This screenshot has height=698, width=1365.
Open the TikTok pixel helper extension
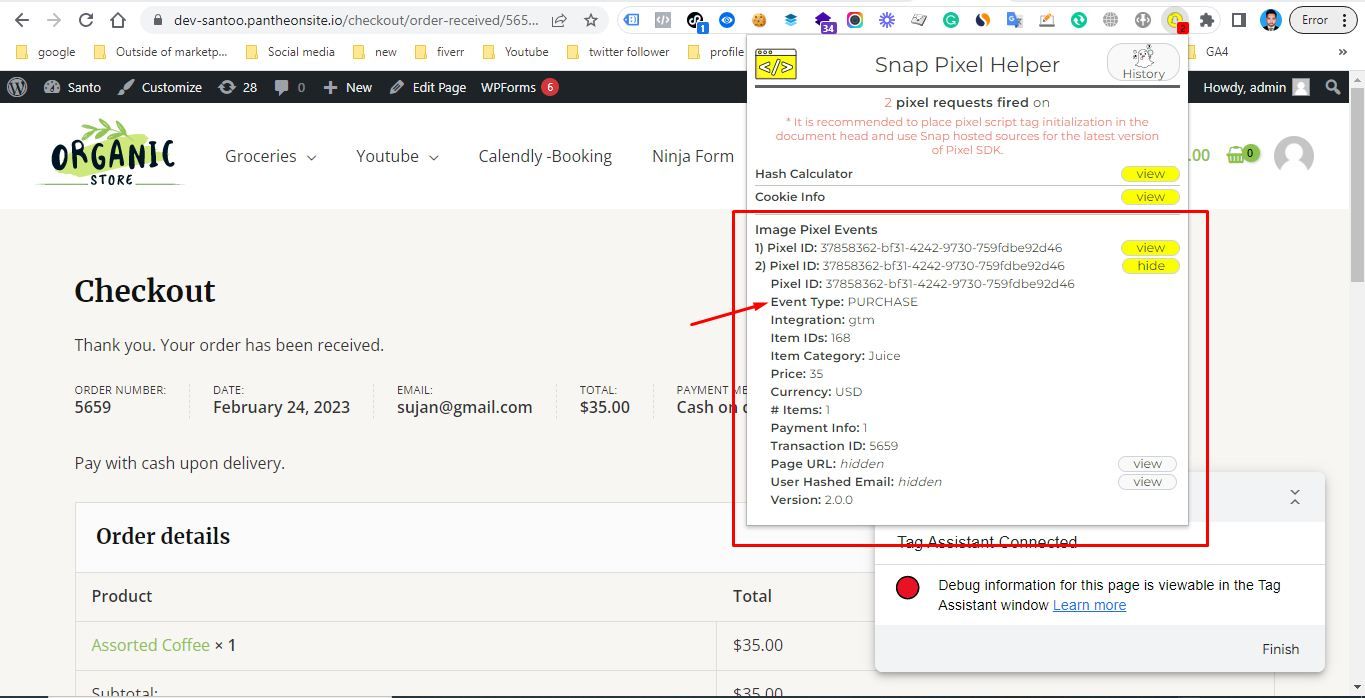tap(695, 20)
